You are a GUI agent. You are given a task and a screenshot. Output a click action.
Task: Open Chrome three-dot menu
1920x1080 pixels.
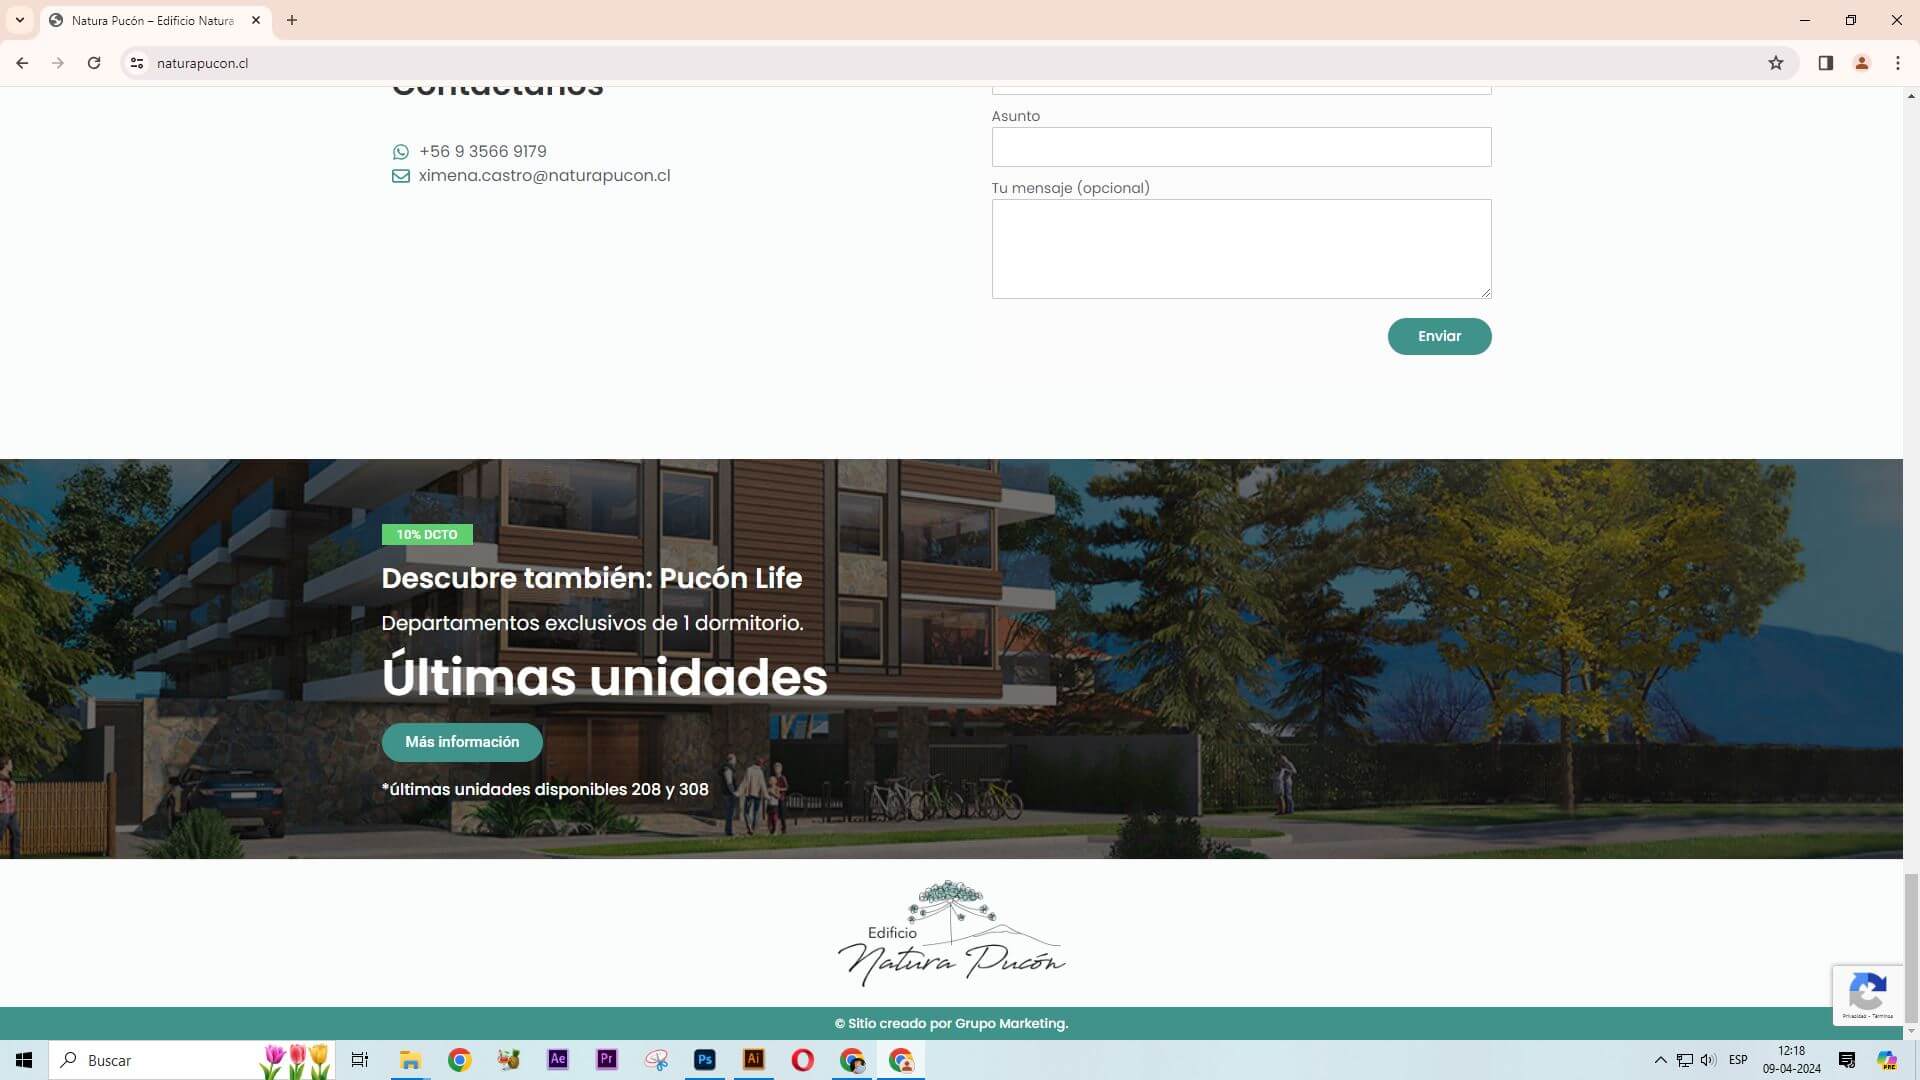point(1897,63)
